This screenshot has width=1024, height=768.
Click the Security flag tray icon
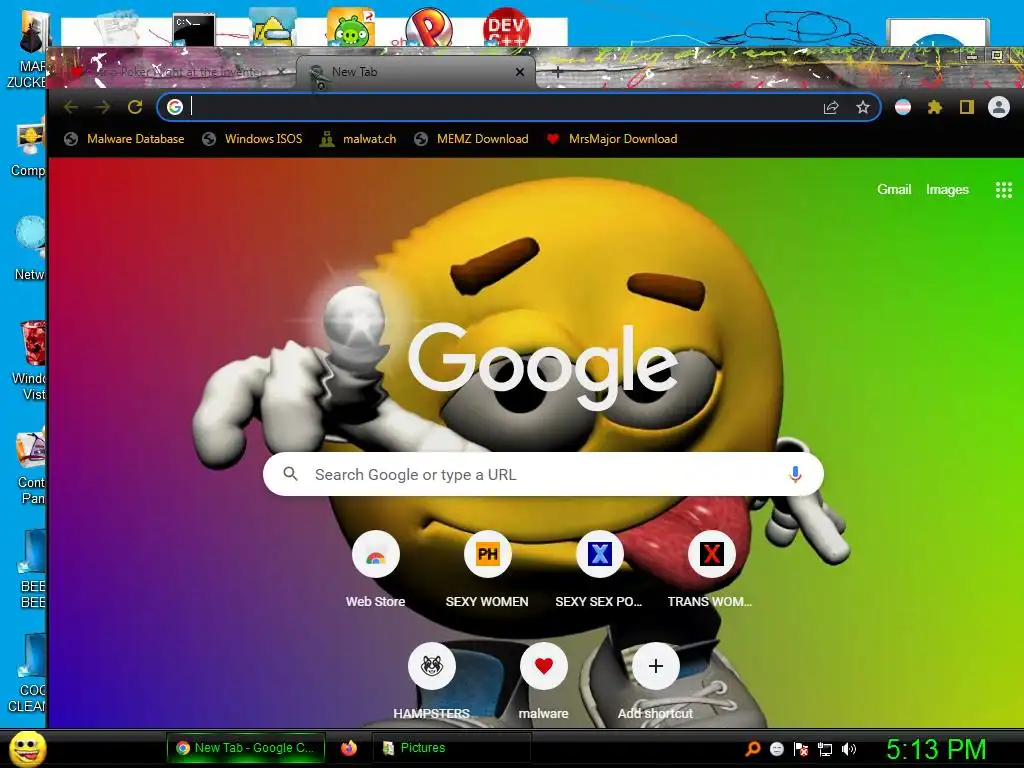[x=801, y=749]
